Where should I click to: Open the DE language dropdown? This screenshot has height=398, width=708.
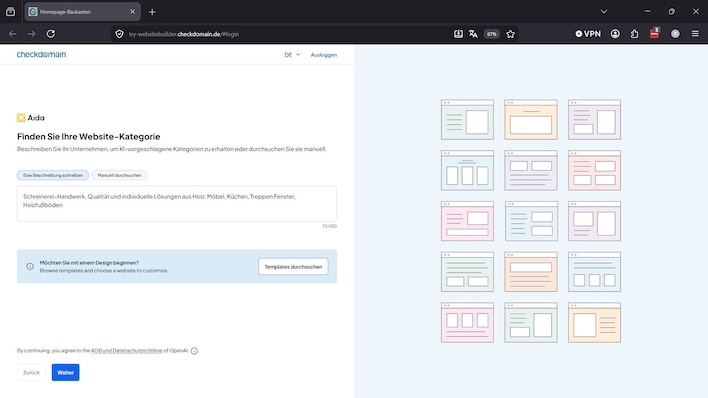click(x=292, y=55)
